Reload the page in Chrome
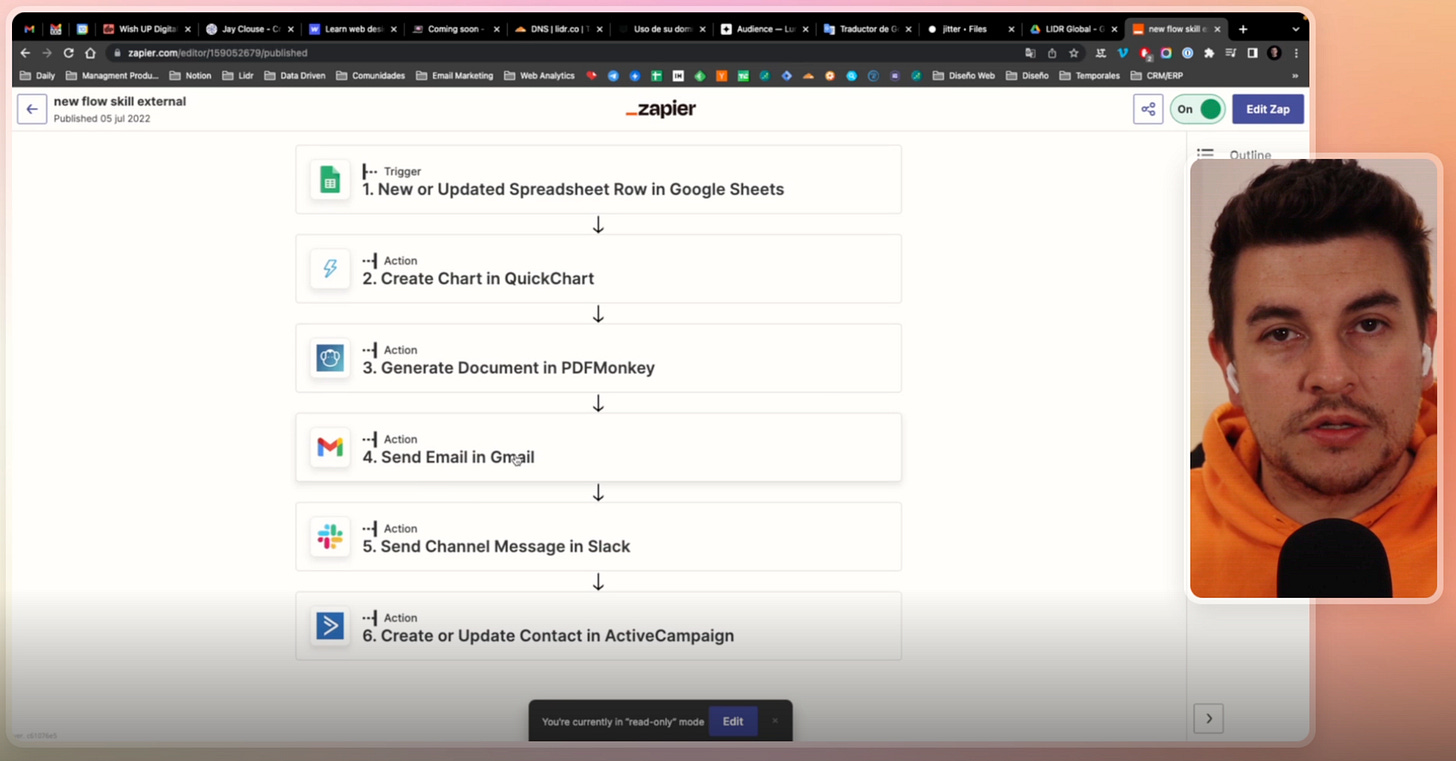1456x761 pixels. pos(68,53)
